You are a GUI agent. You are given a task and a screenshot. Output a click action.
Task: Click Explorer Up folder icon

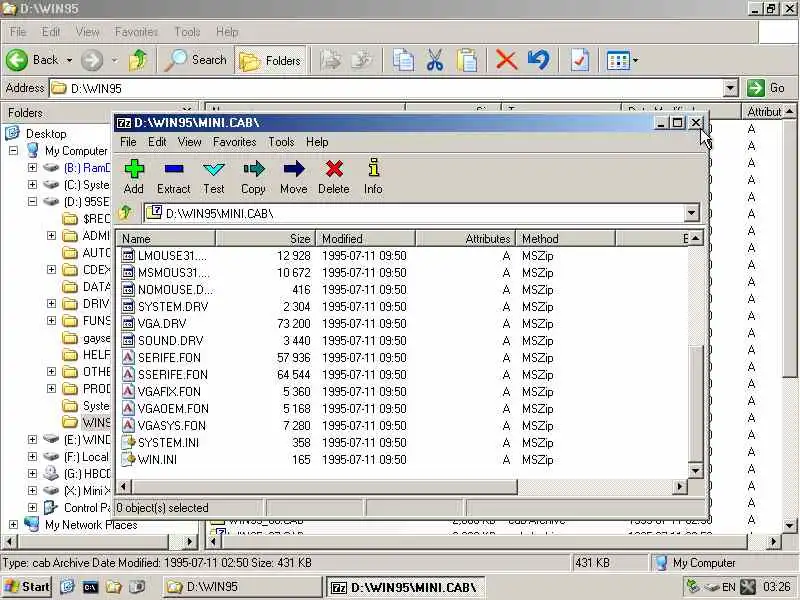[x=138, y=60]
